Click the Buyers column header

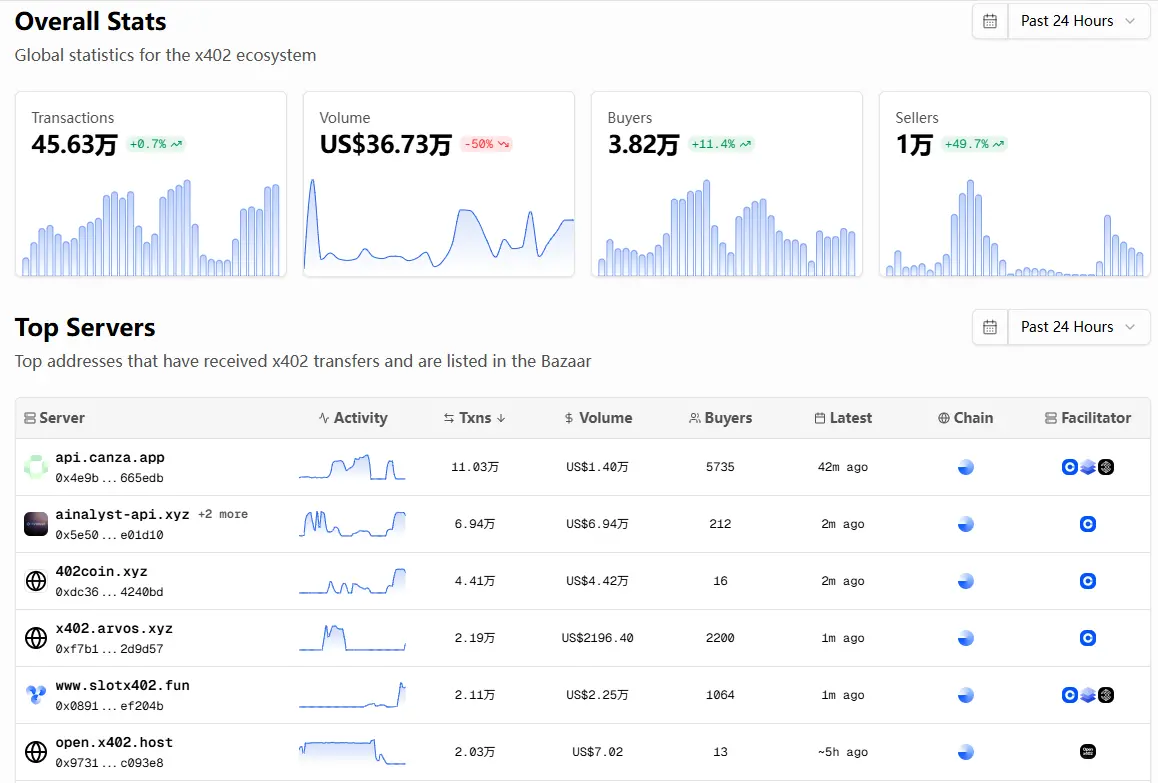click(720, 418)
